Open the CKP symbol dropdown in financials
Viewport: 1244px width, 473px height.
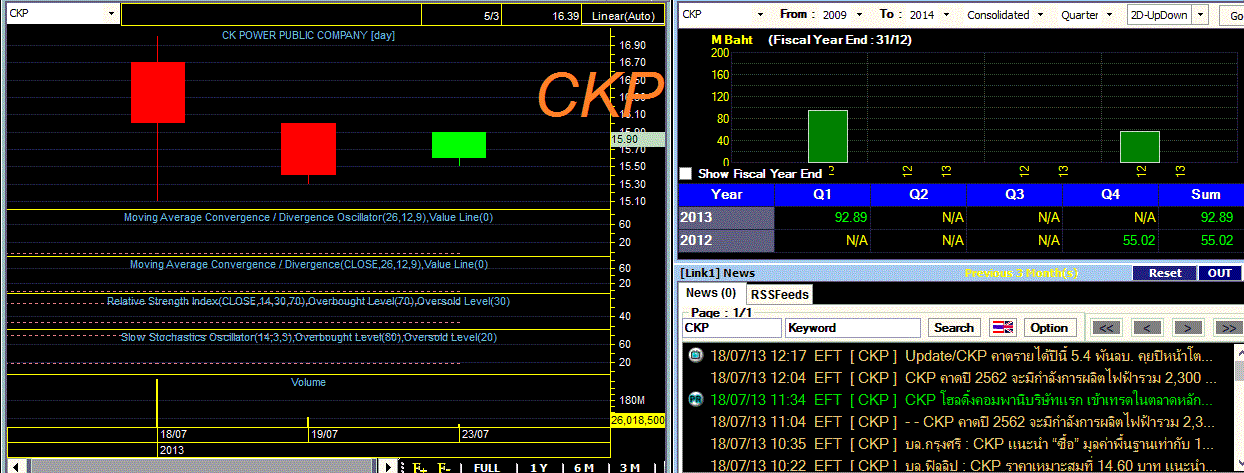(761, 15)
